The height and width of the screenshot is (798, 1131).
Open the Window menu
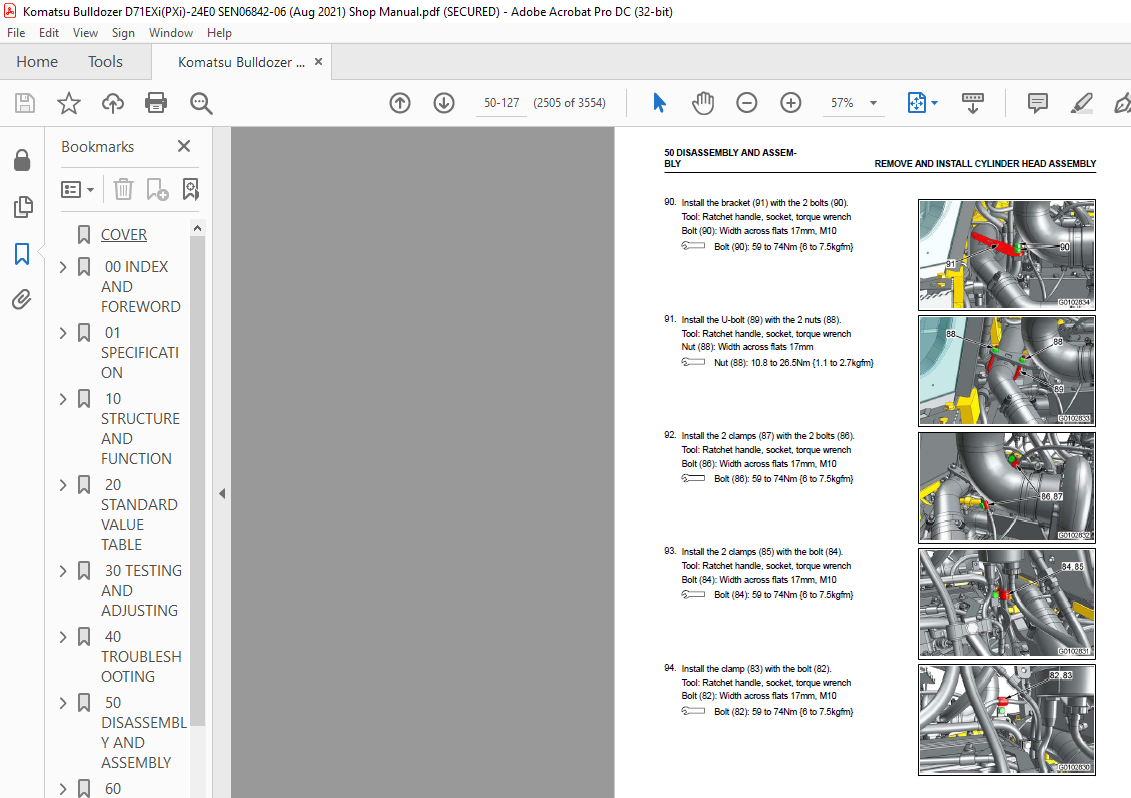pyautogui.click(x=171, y=33)
